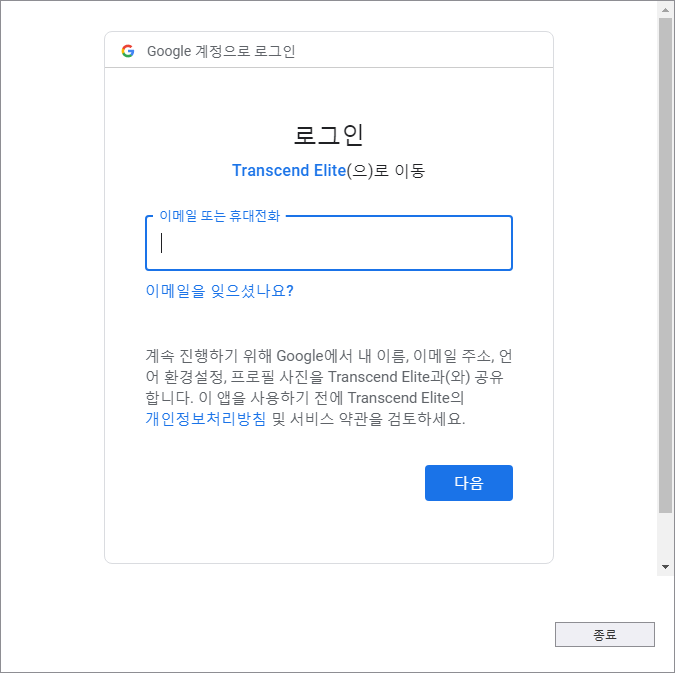Click the vertical scrollbar thumb
The height and width of the screenshot is (673, 675).
[x=666, y=265]
